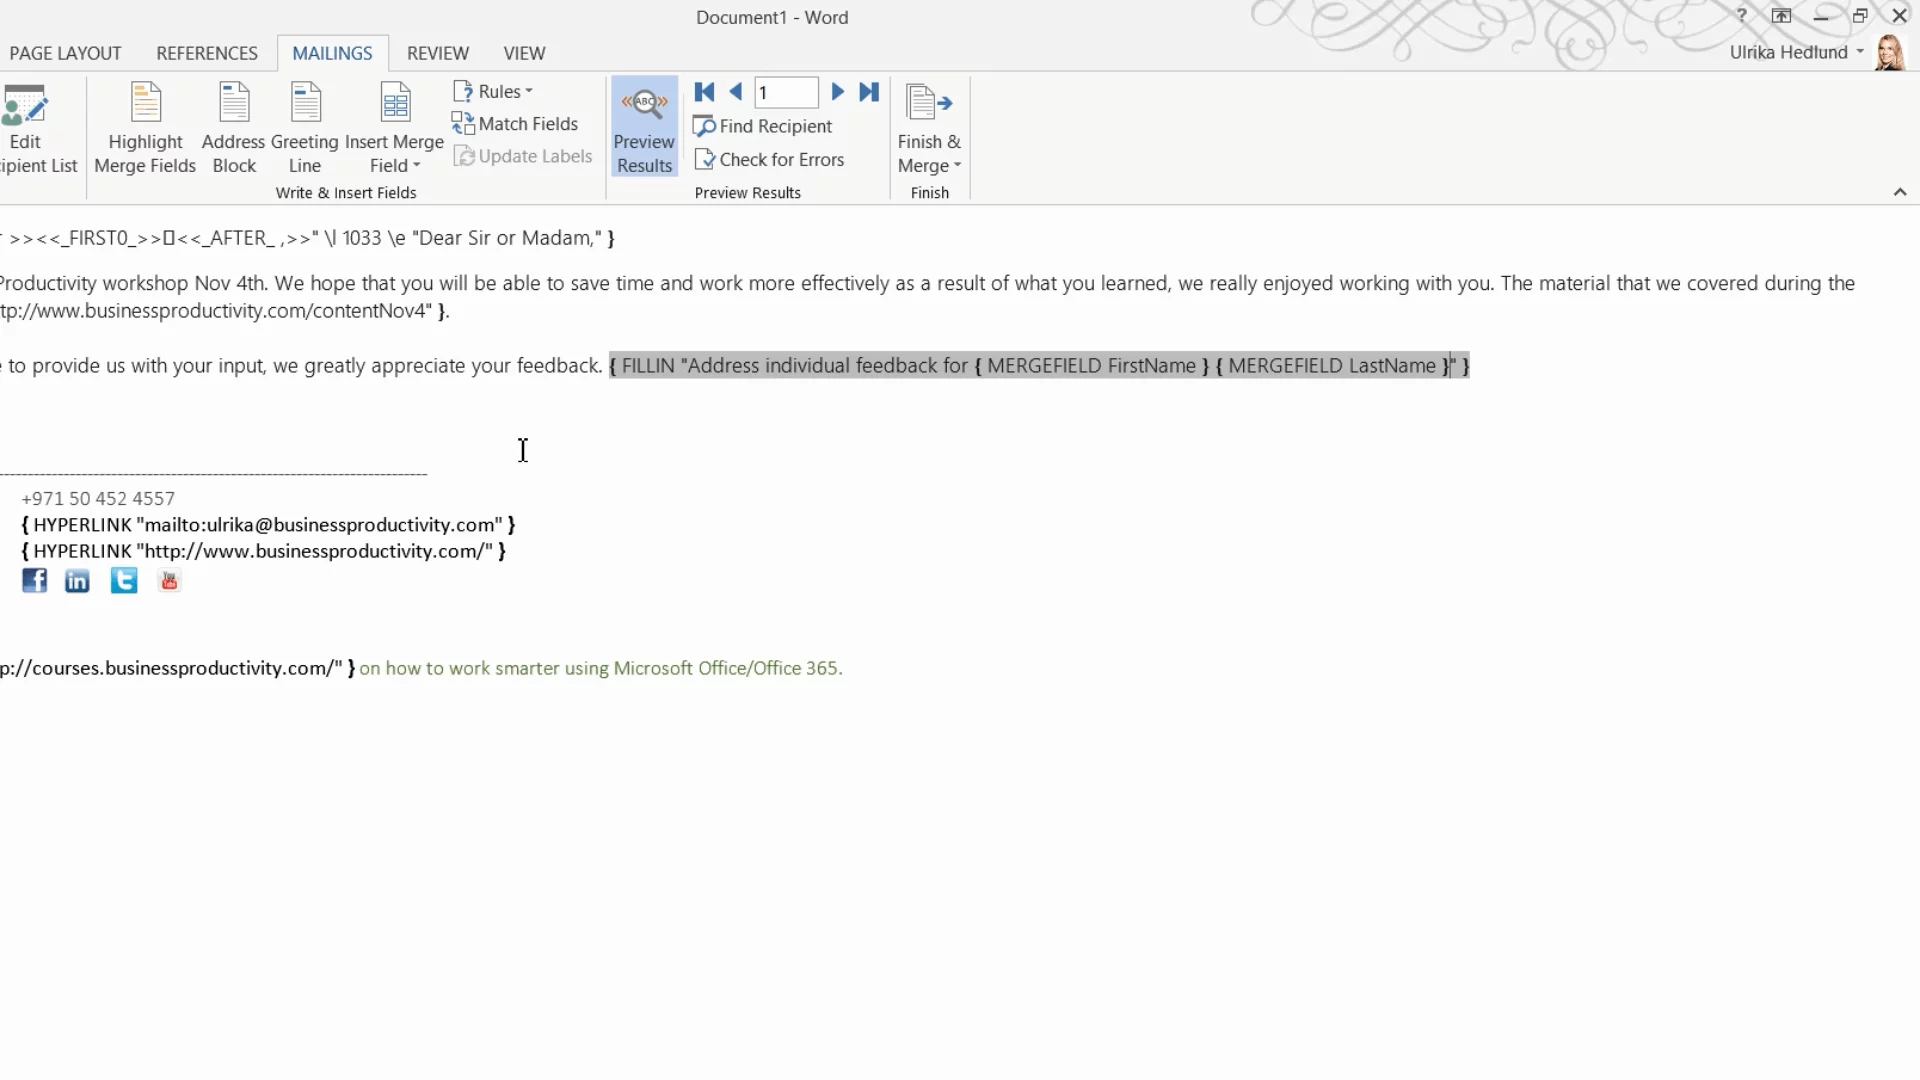Click the Highlight Merge Fields icon
The image size is (1920, 1080).
(145, 104)
